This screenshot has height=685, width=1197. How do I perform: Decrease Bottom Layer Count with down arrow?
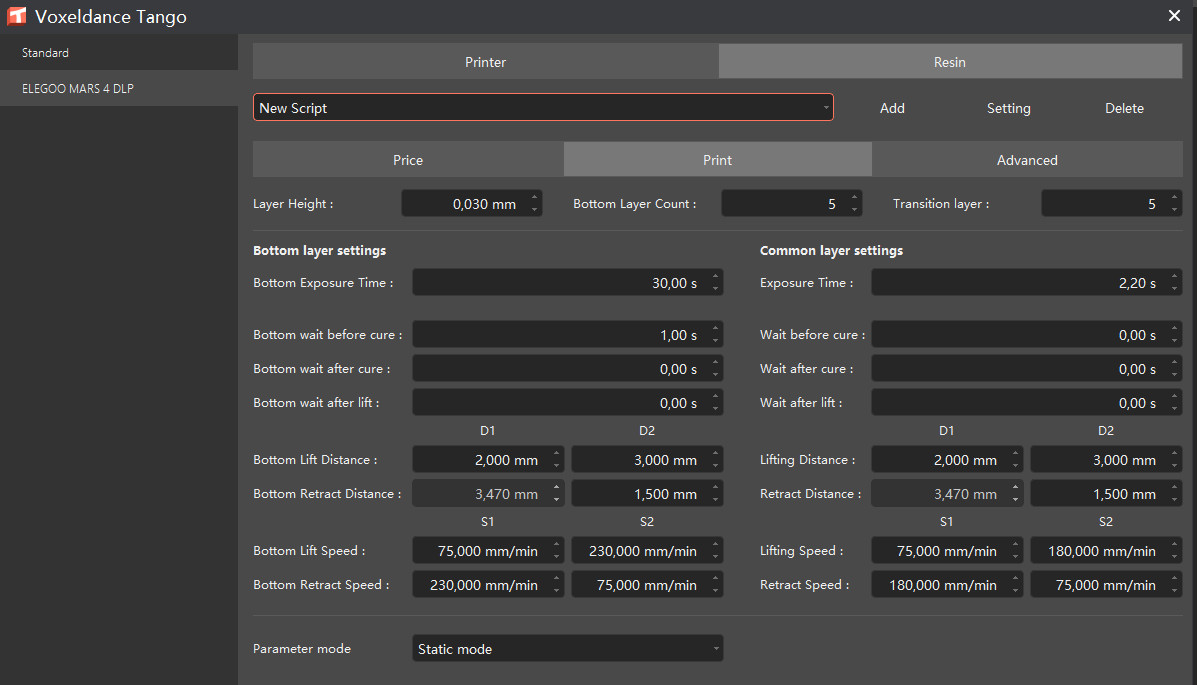[x=855, y=210]
